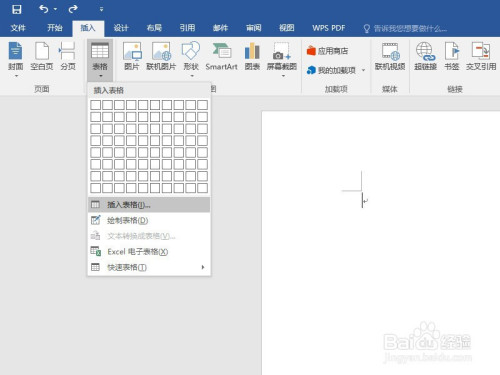Switch to the 设计 tab

click(121, 28)
